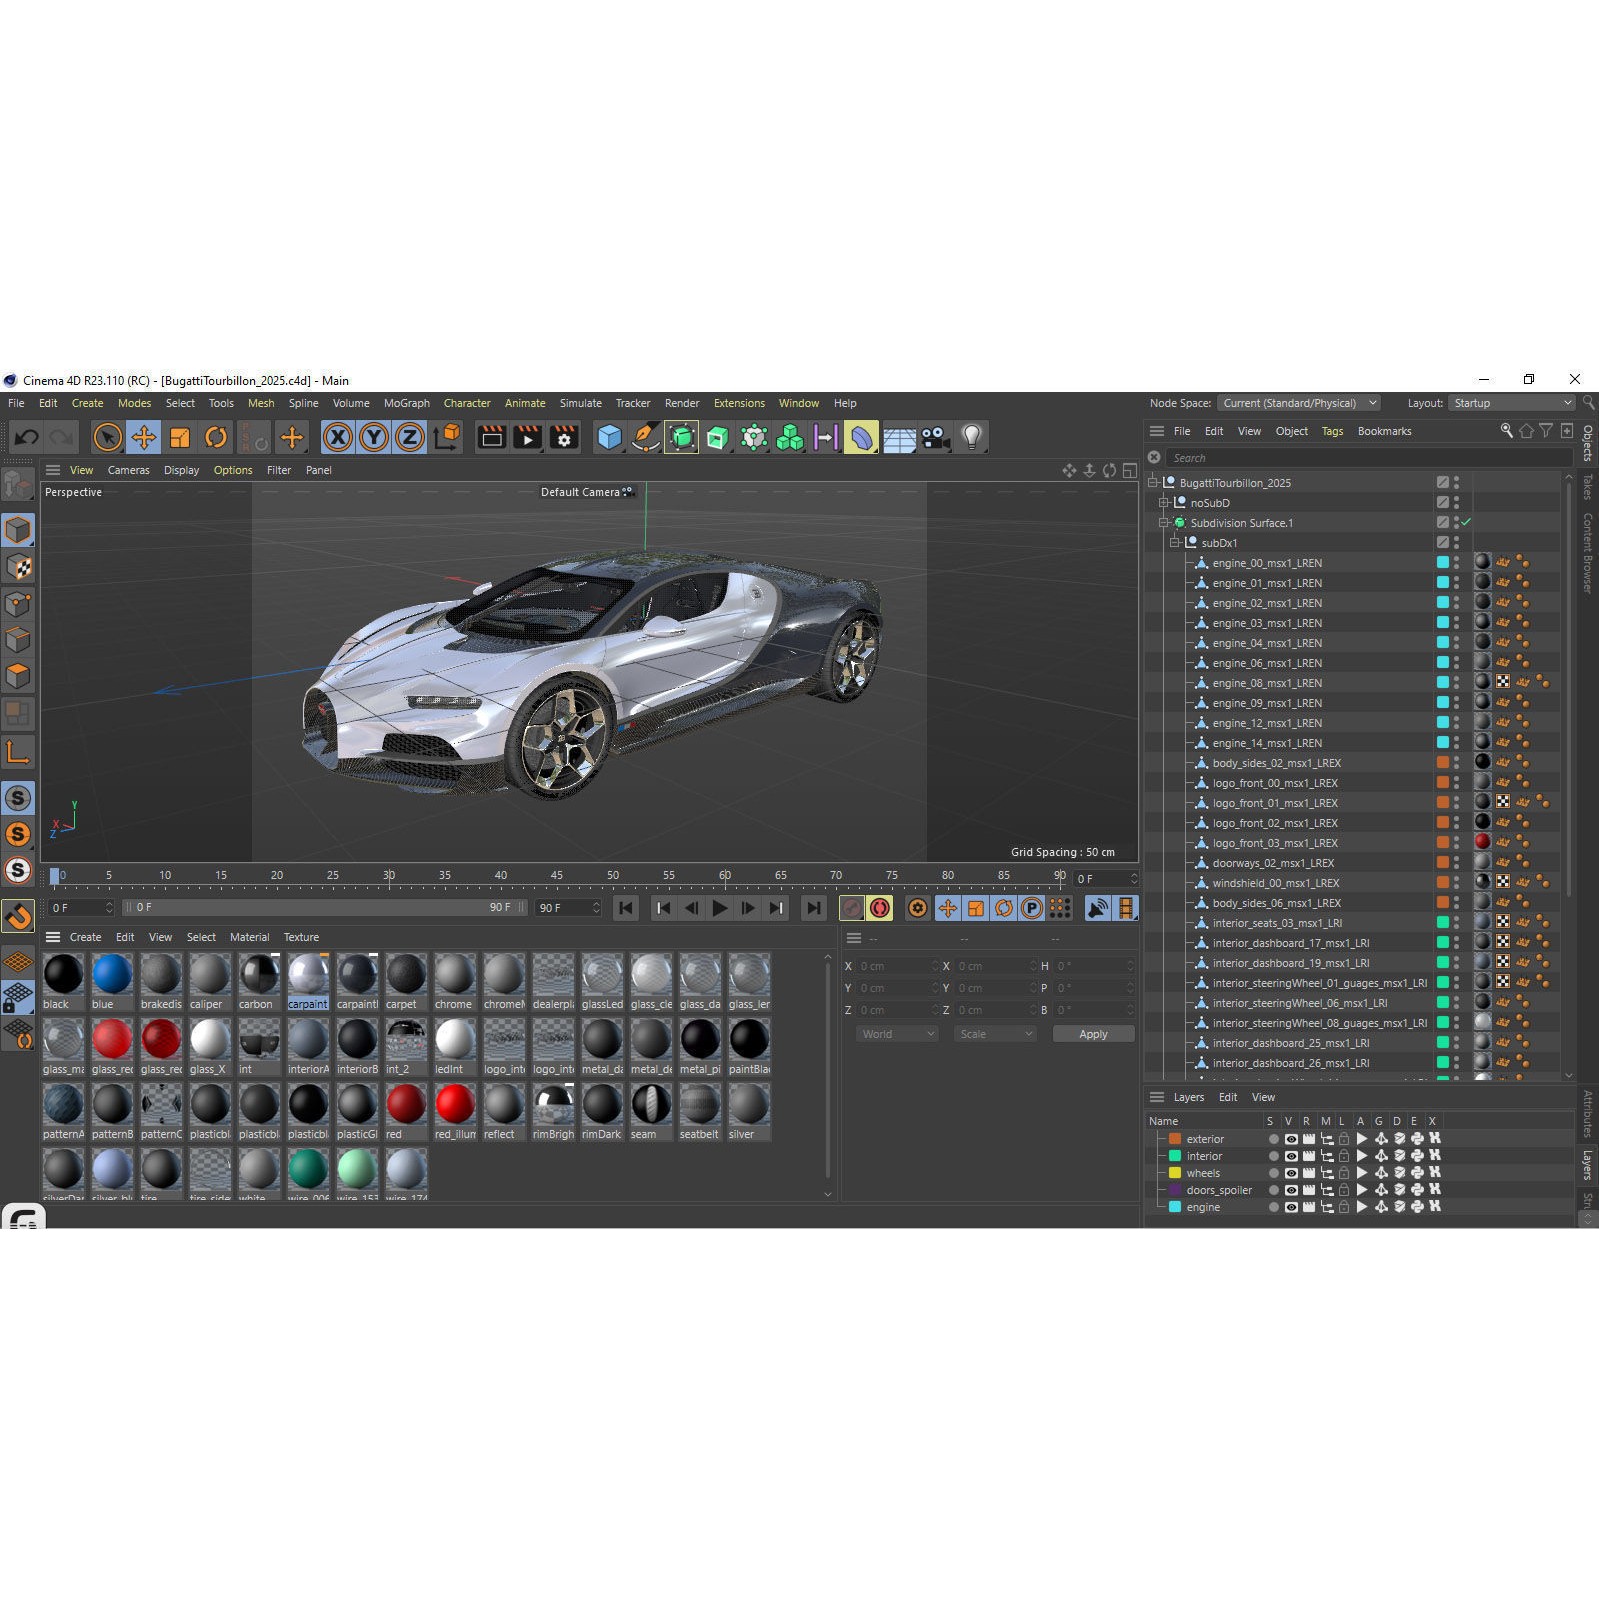
Task: Toggle solo for engine layer
Action: coord(1273,1207)
